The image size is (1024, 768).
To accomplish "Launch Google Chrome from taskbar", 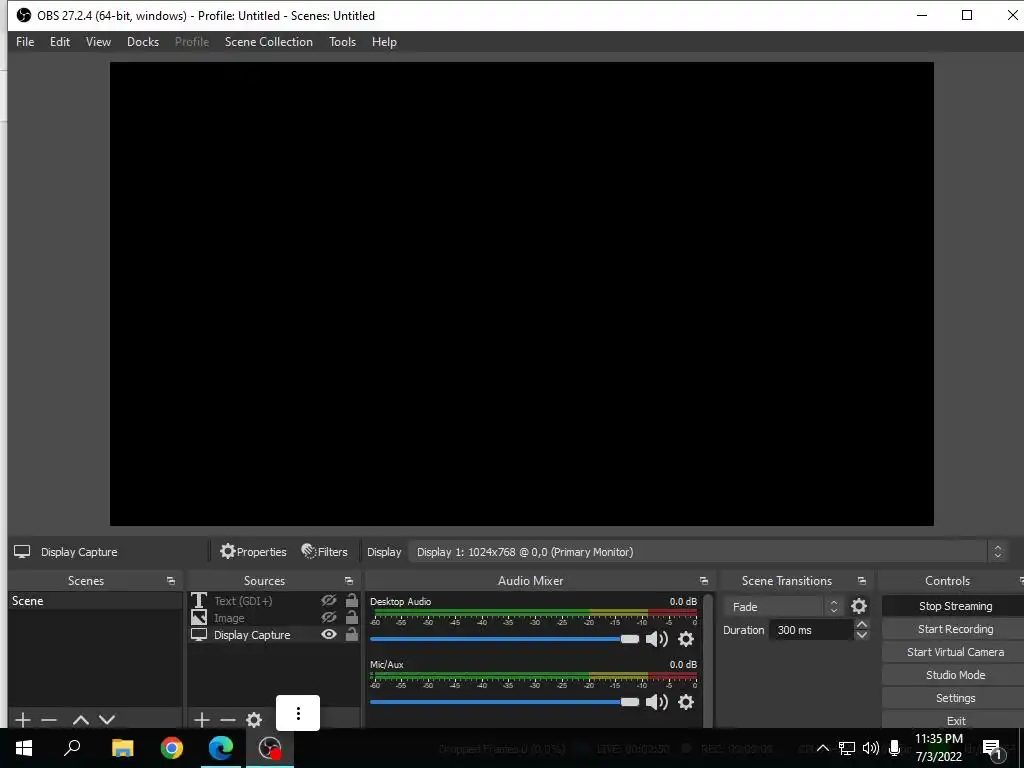I will click(x=172, y=748).
